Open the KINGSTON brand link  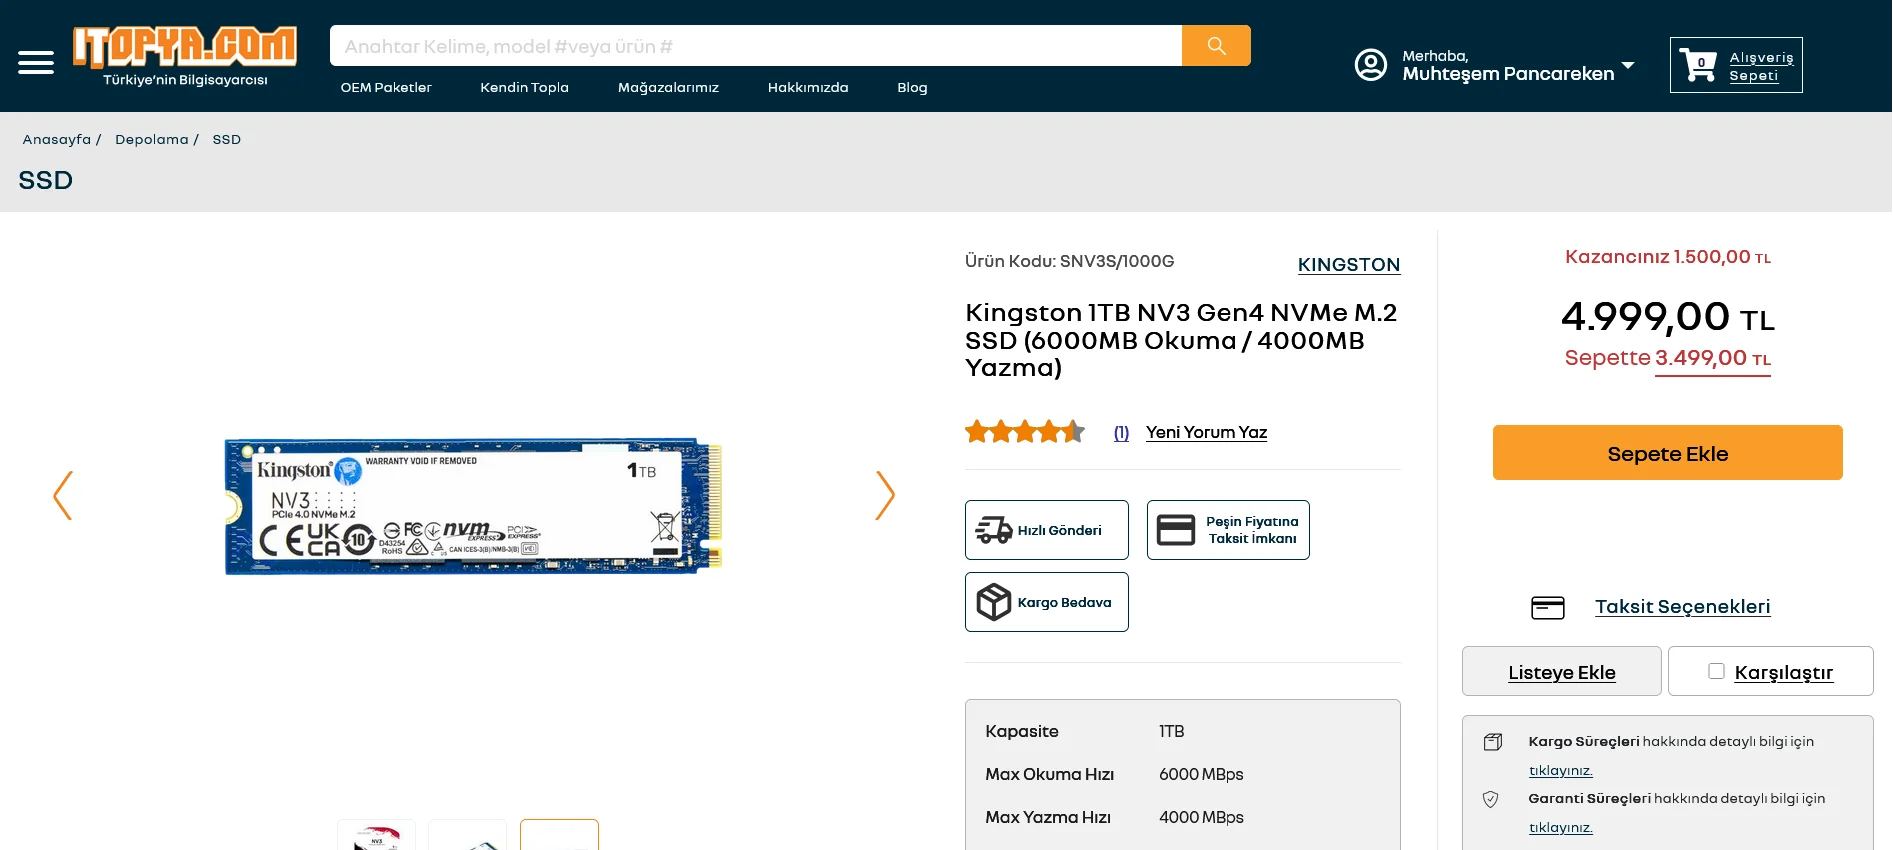click(1349, 265)
